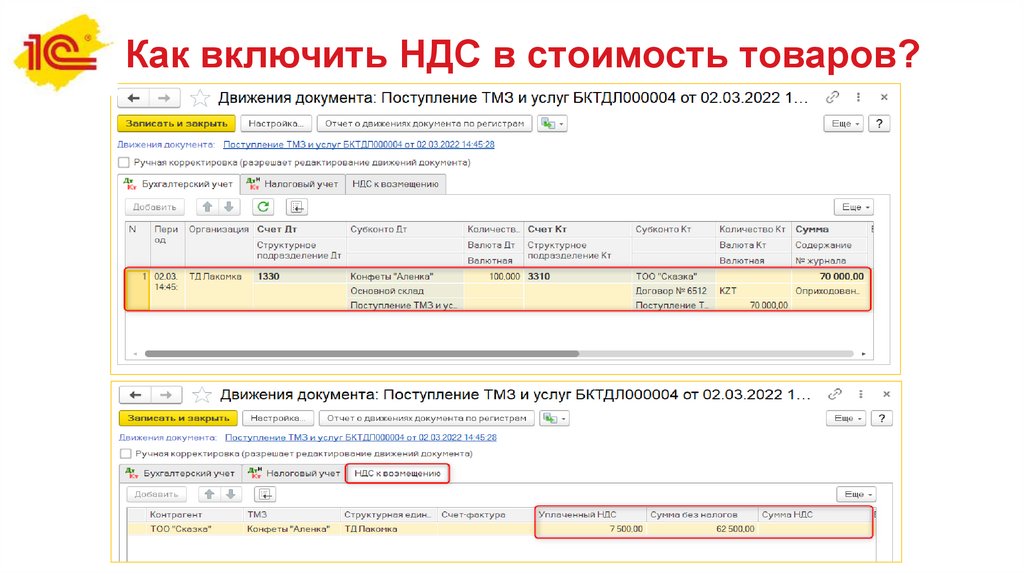
Task: Click 'Настройка...' button in lower window
Action: click(278, 419)
